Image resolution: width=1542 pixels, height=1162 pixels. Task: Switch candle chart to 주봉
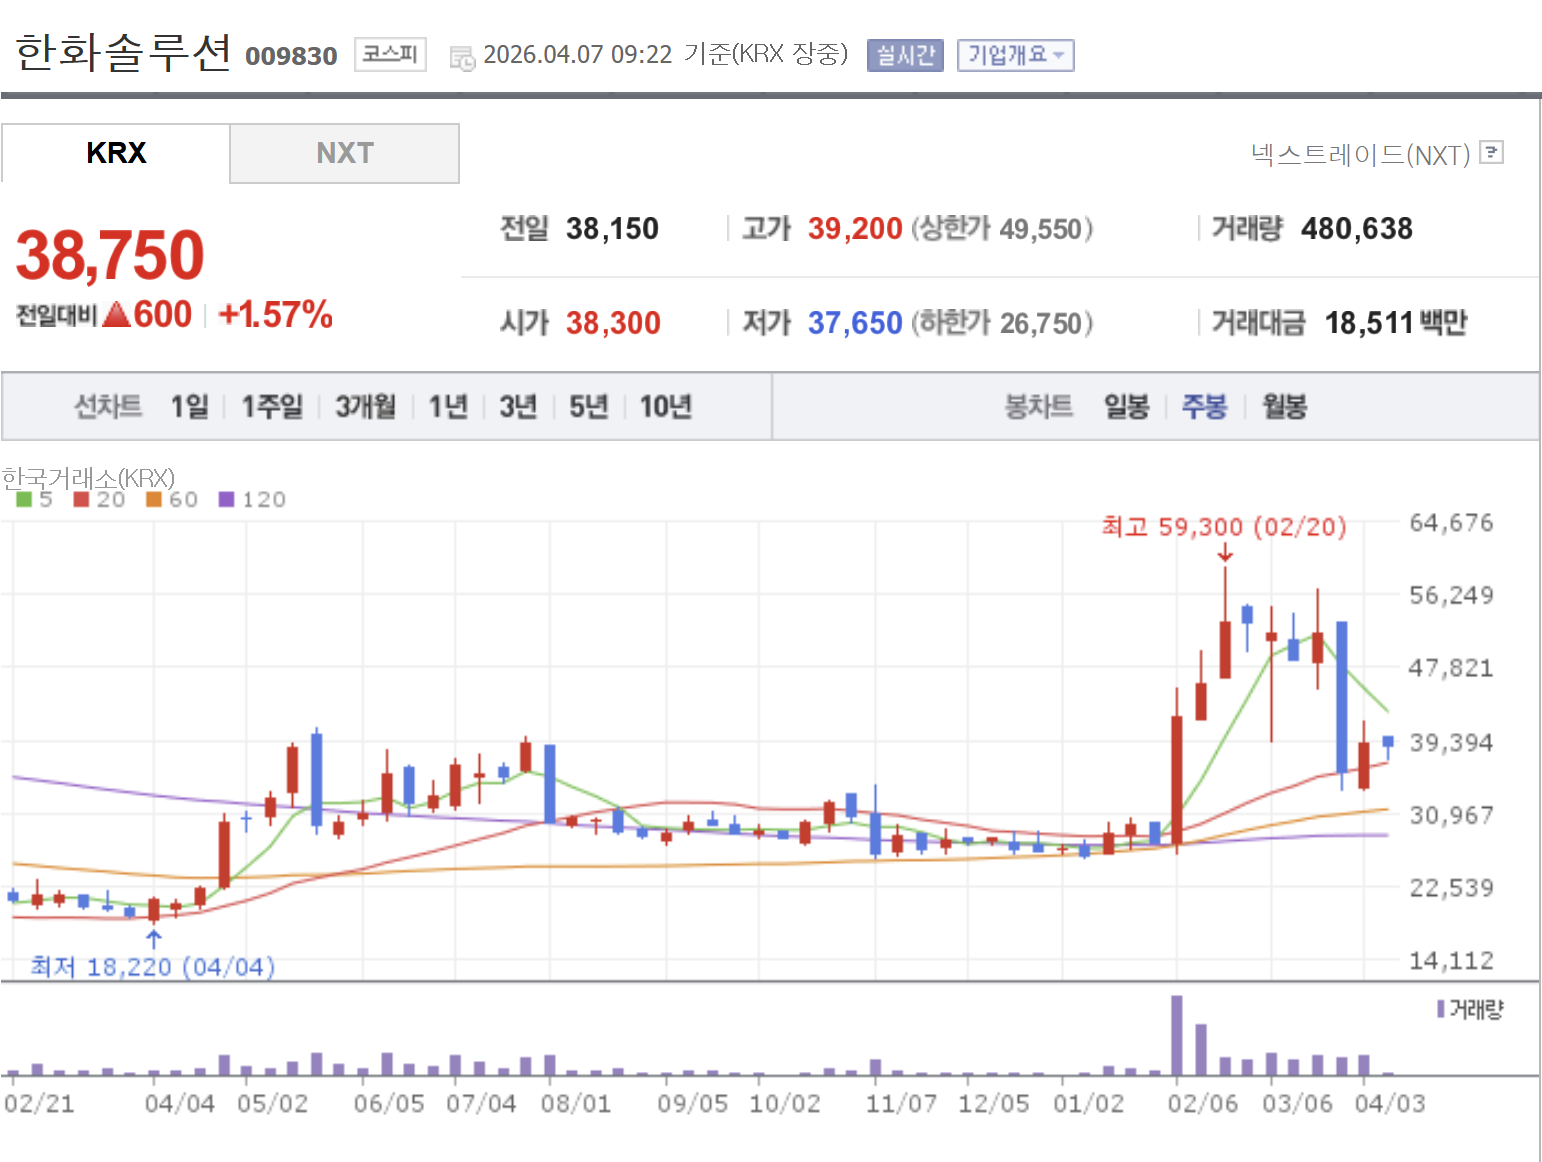coord(1204,406)
